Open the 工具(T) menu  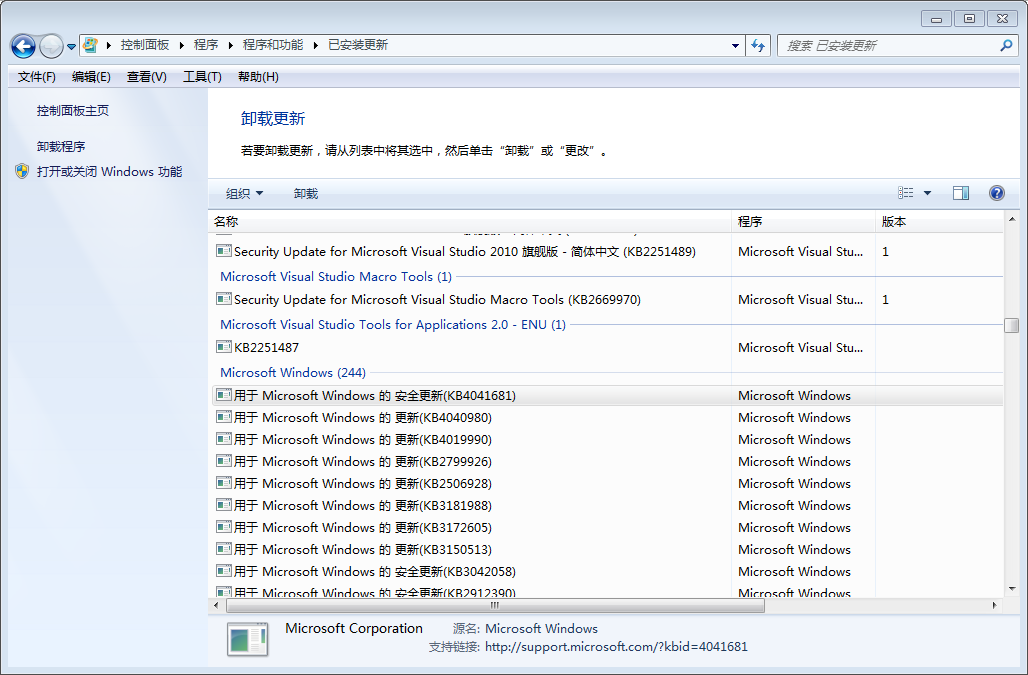[202, 77]
